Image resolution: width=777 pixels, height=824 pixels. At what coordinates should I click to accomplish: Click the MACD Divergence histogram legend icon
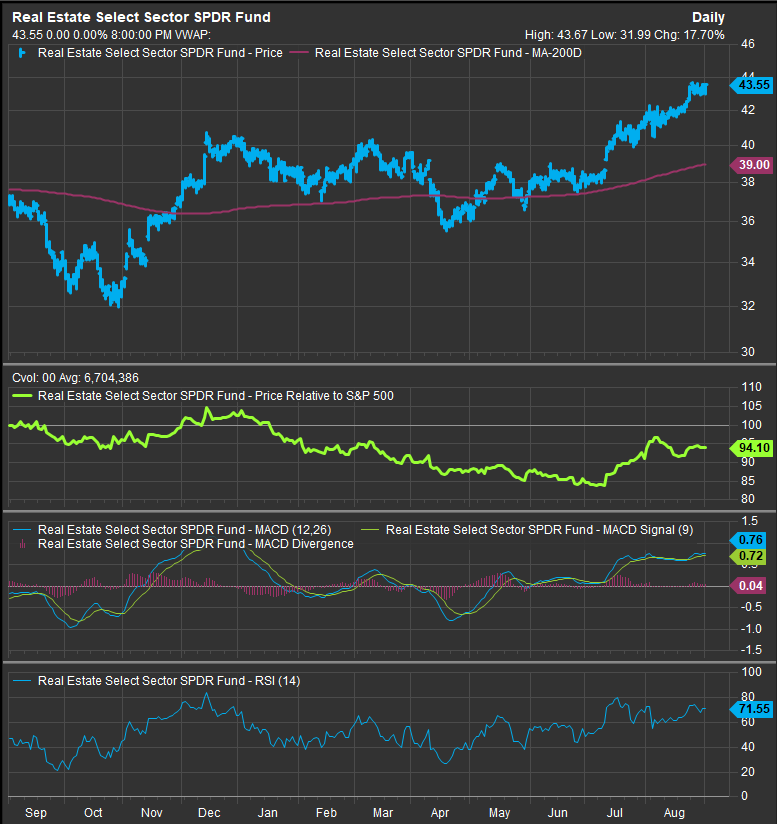pyautogui.click(x=22, y=544)
